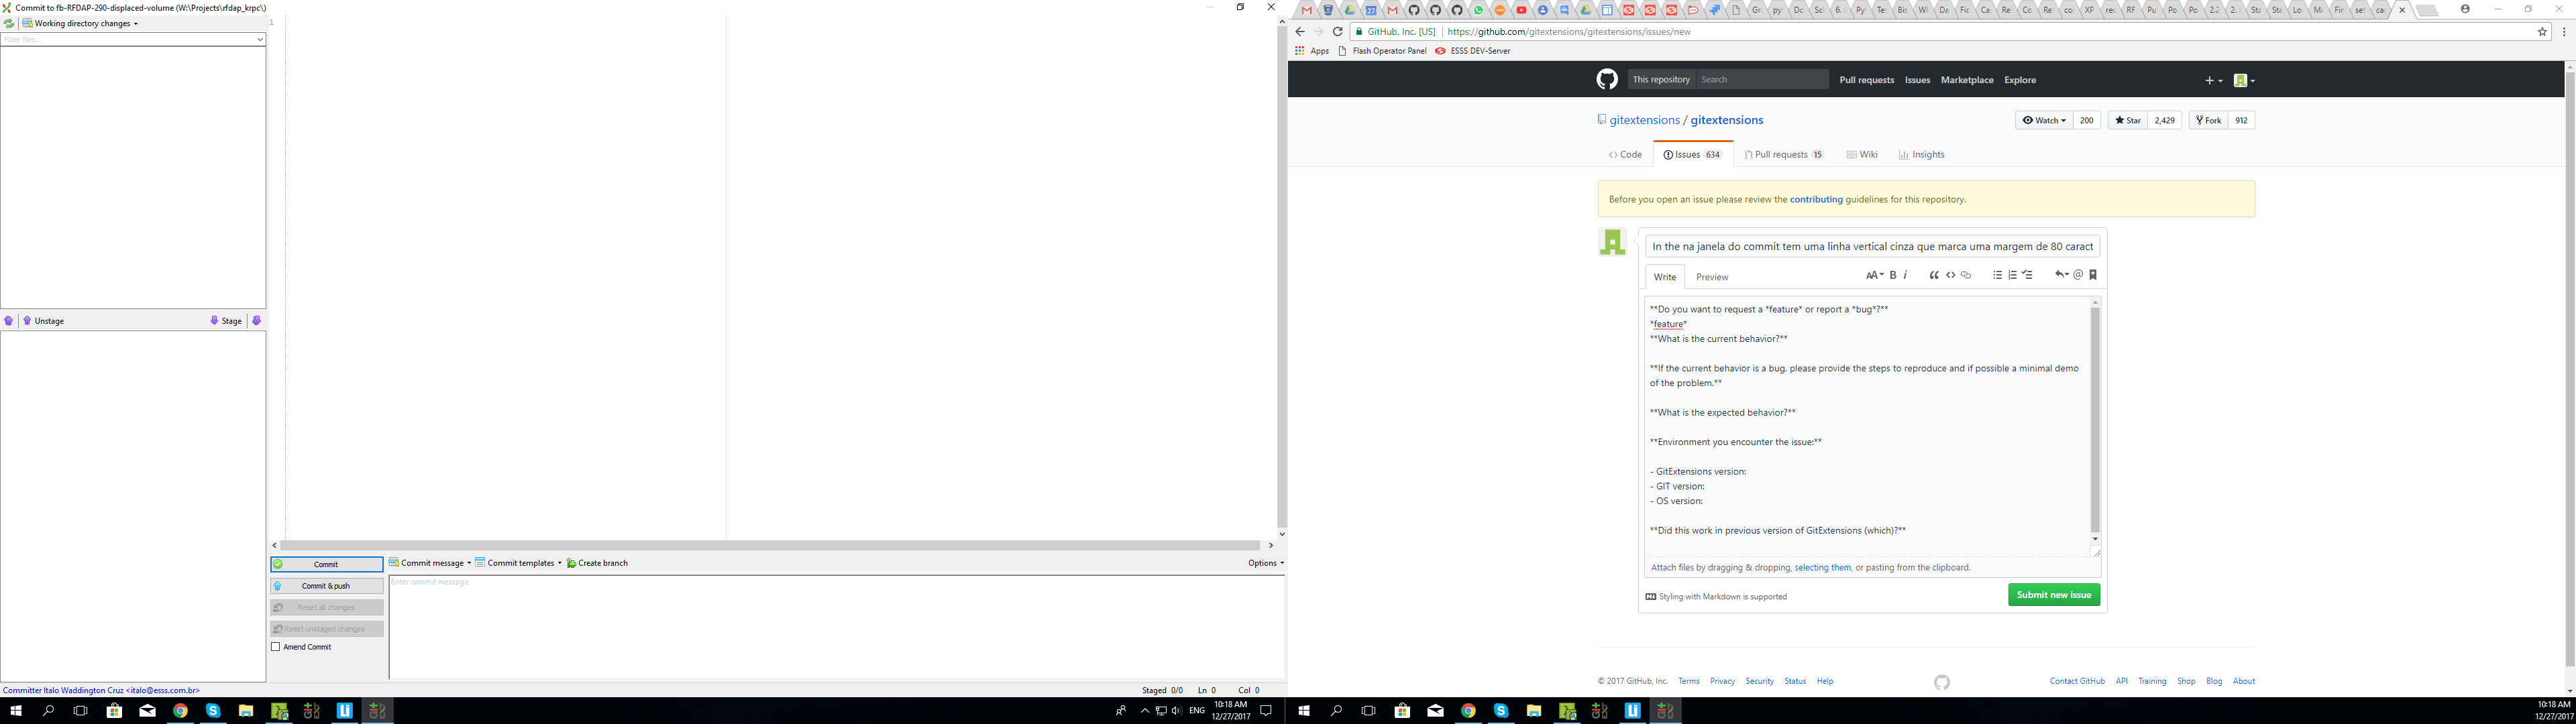Open the Pull requests tab
Image resolution: width=2576 pixels, height=724 pixels.
1783,154
